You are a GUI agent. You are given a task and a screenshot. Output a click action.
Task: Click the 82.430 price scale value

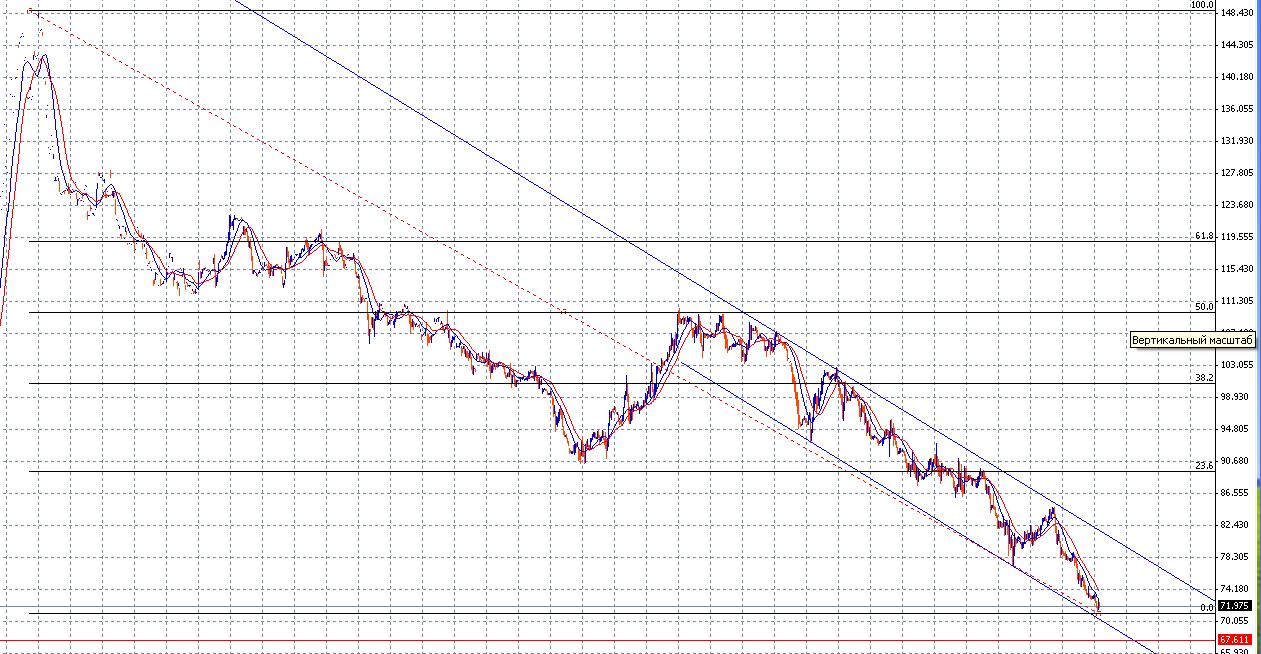click(1237, 525)
